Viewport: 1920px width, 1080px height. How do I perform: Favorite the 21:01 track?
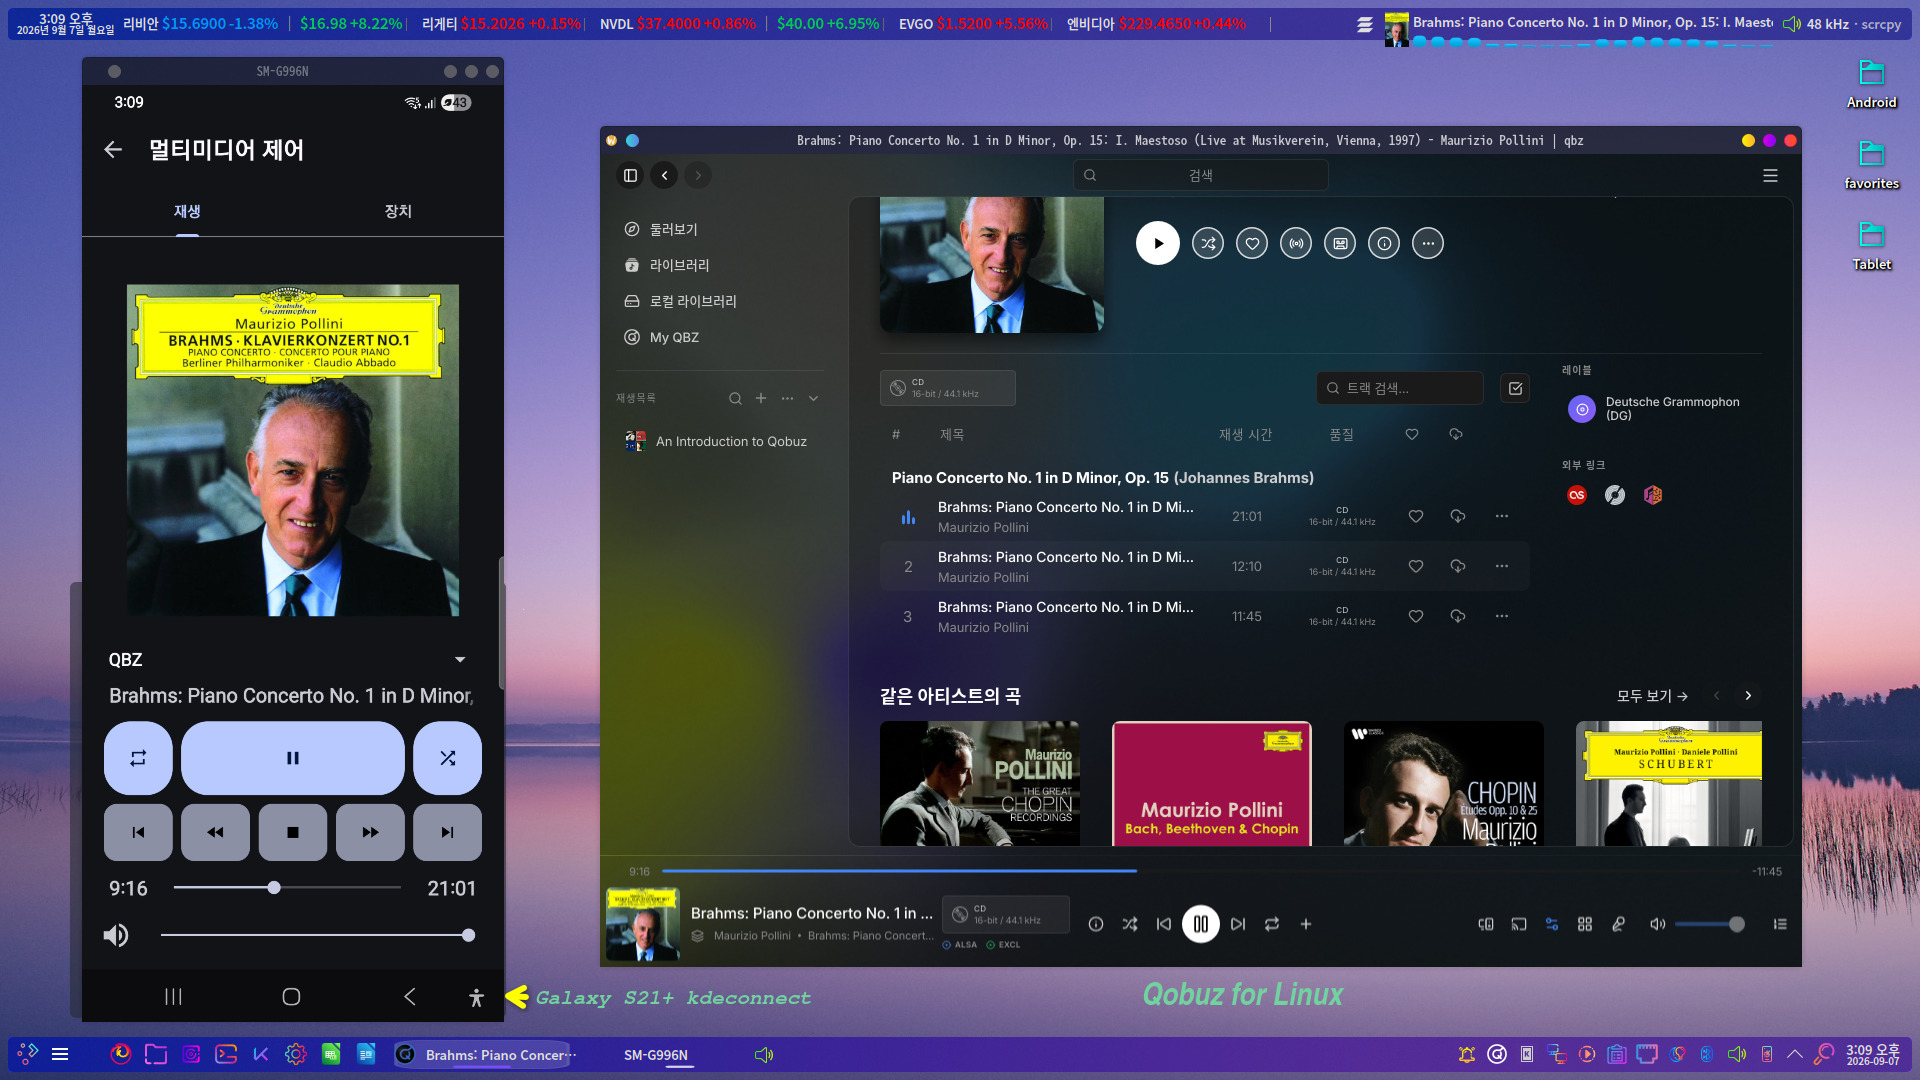(x=1416, y=516)
